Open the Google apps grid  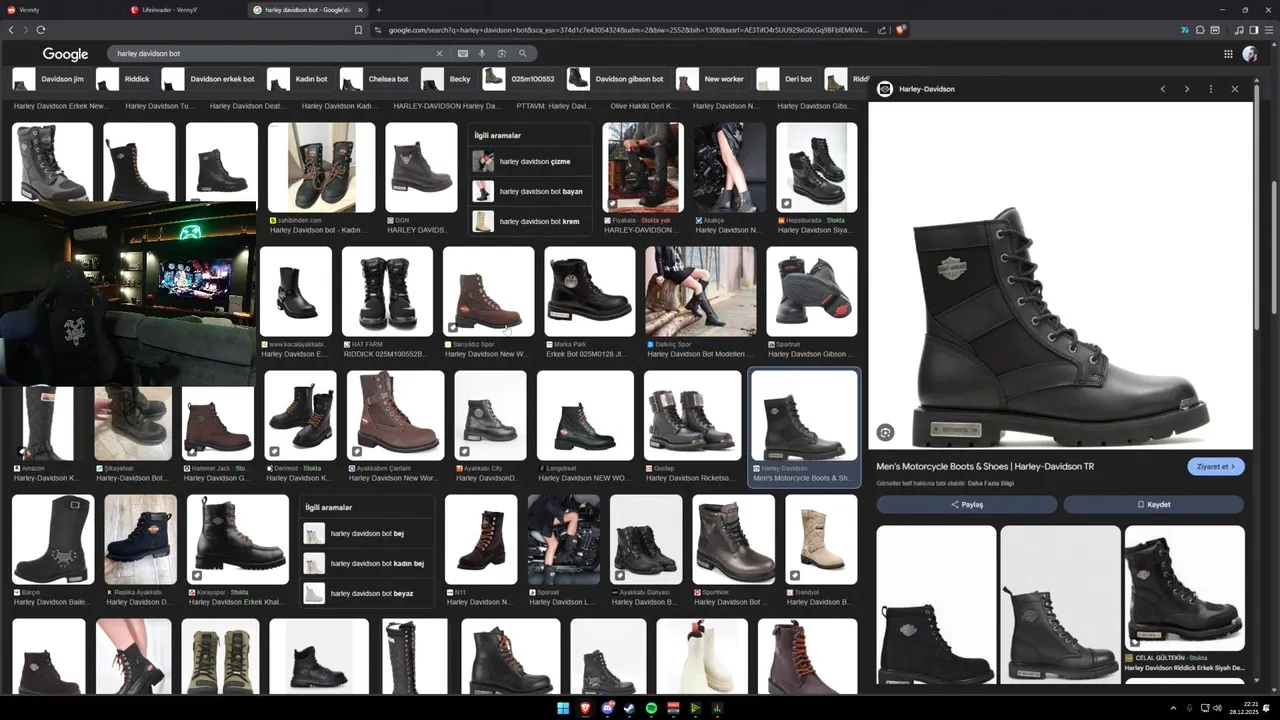(1228, 54)
